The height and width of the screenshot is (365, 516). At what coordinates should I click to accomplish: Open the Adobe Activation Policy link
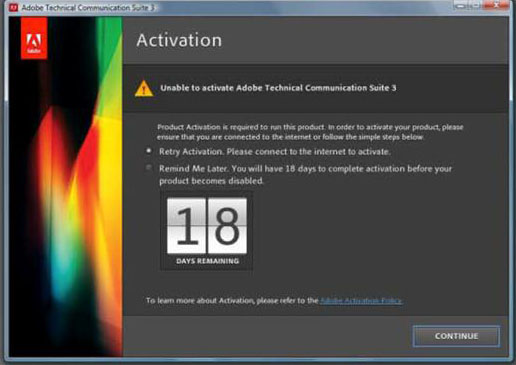(361, 301)
